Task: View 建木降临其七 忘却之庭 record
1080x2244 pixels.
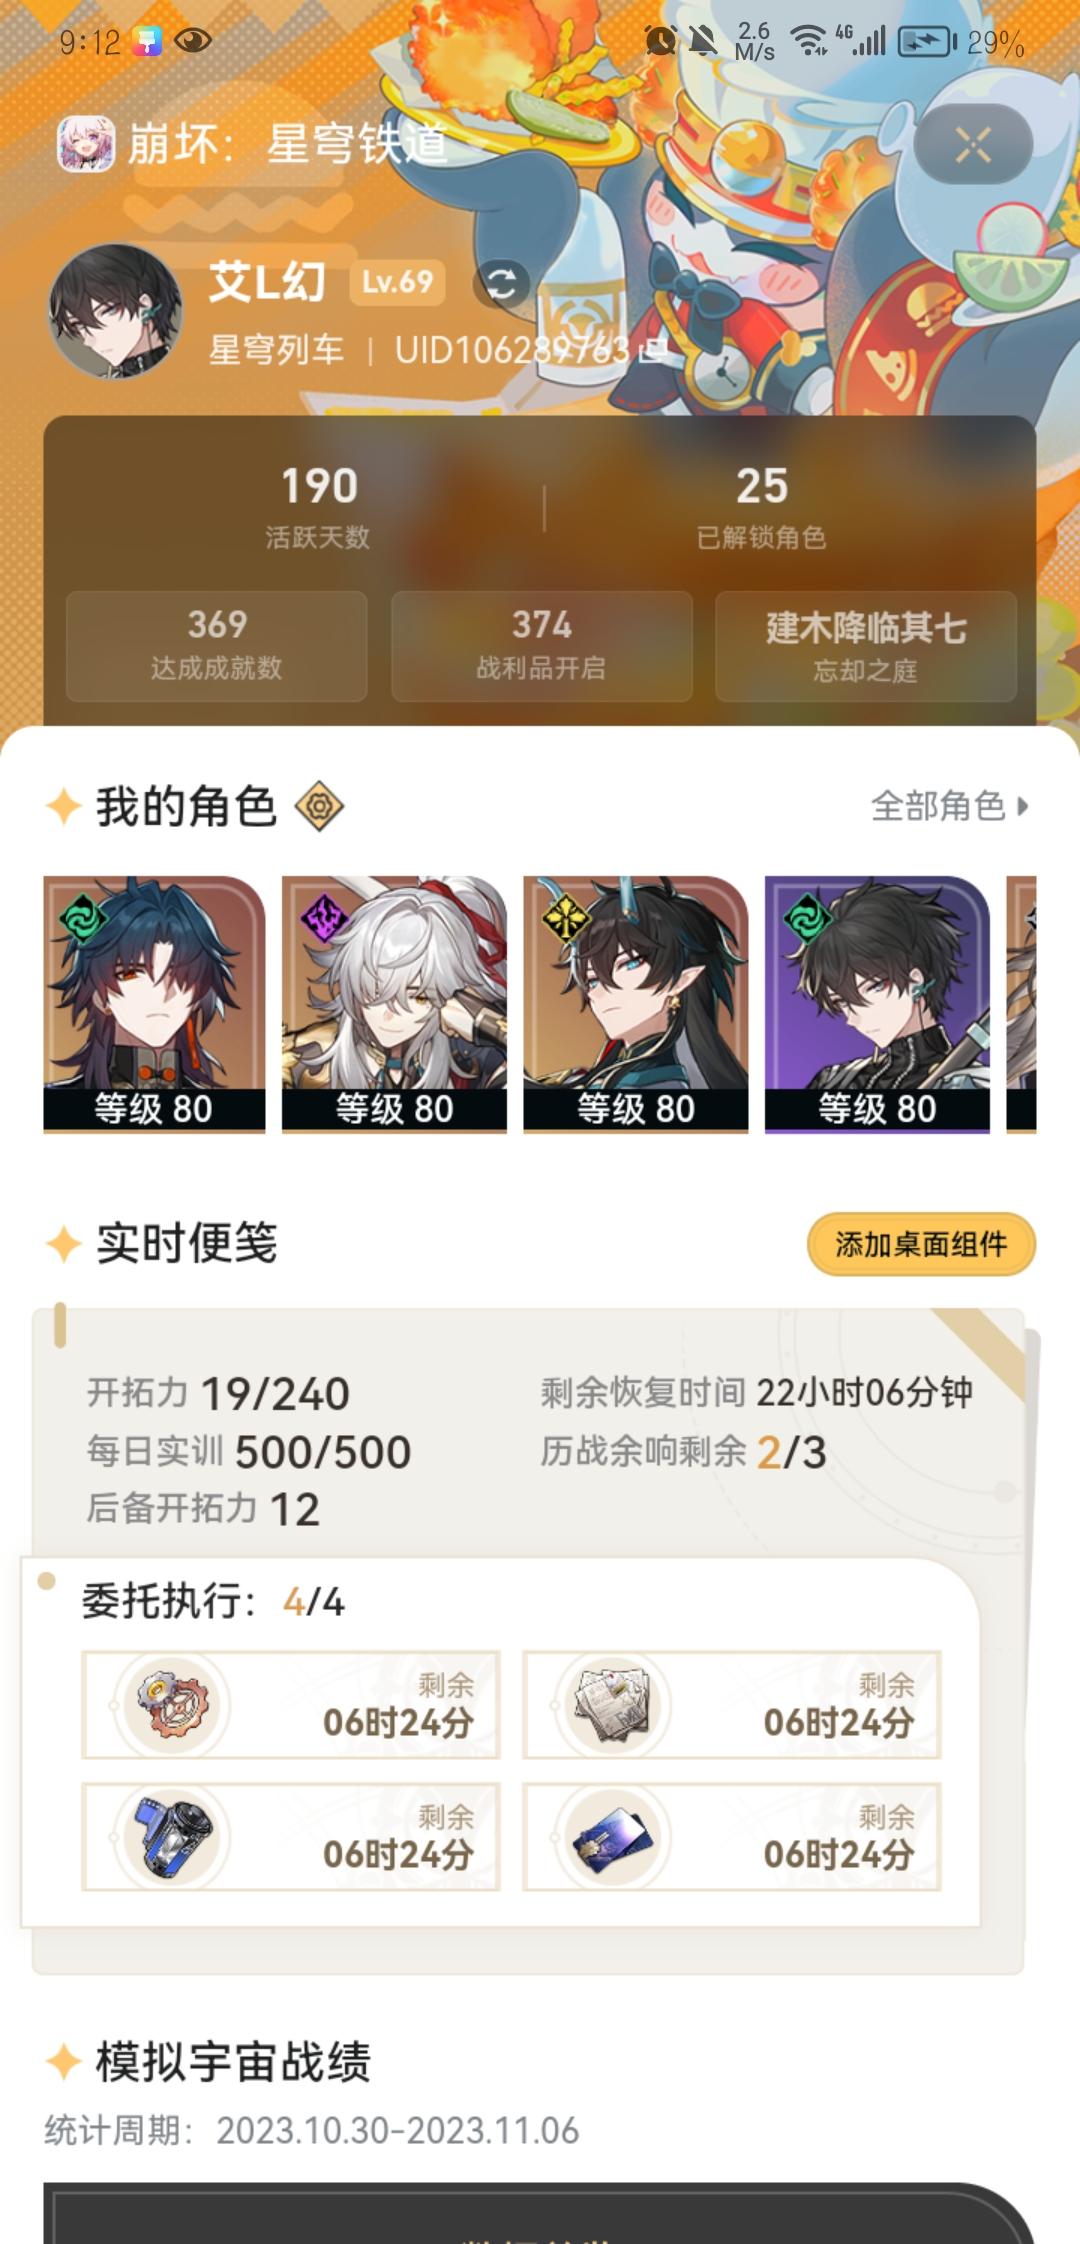Action: 866,646
